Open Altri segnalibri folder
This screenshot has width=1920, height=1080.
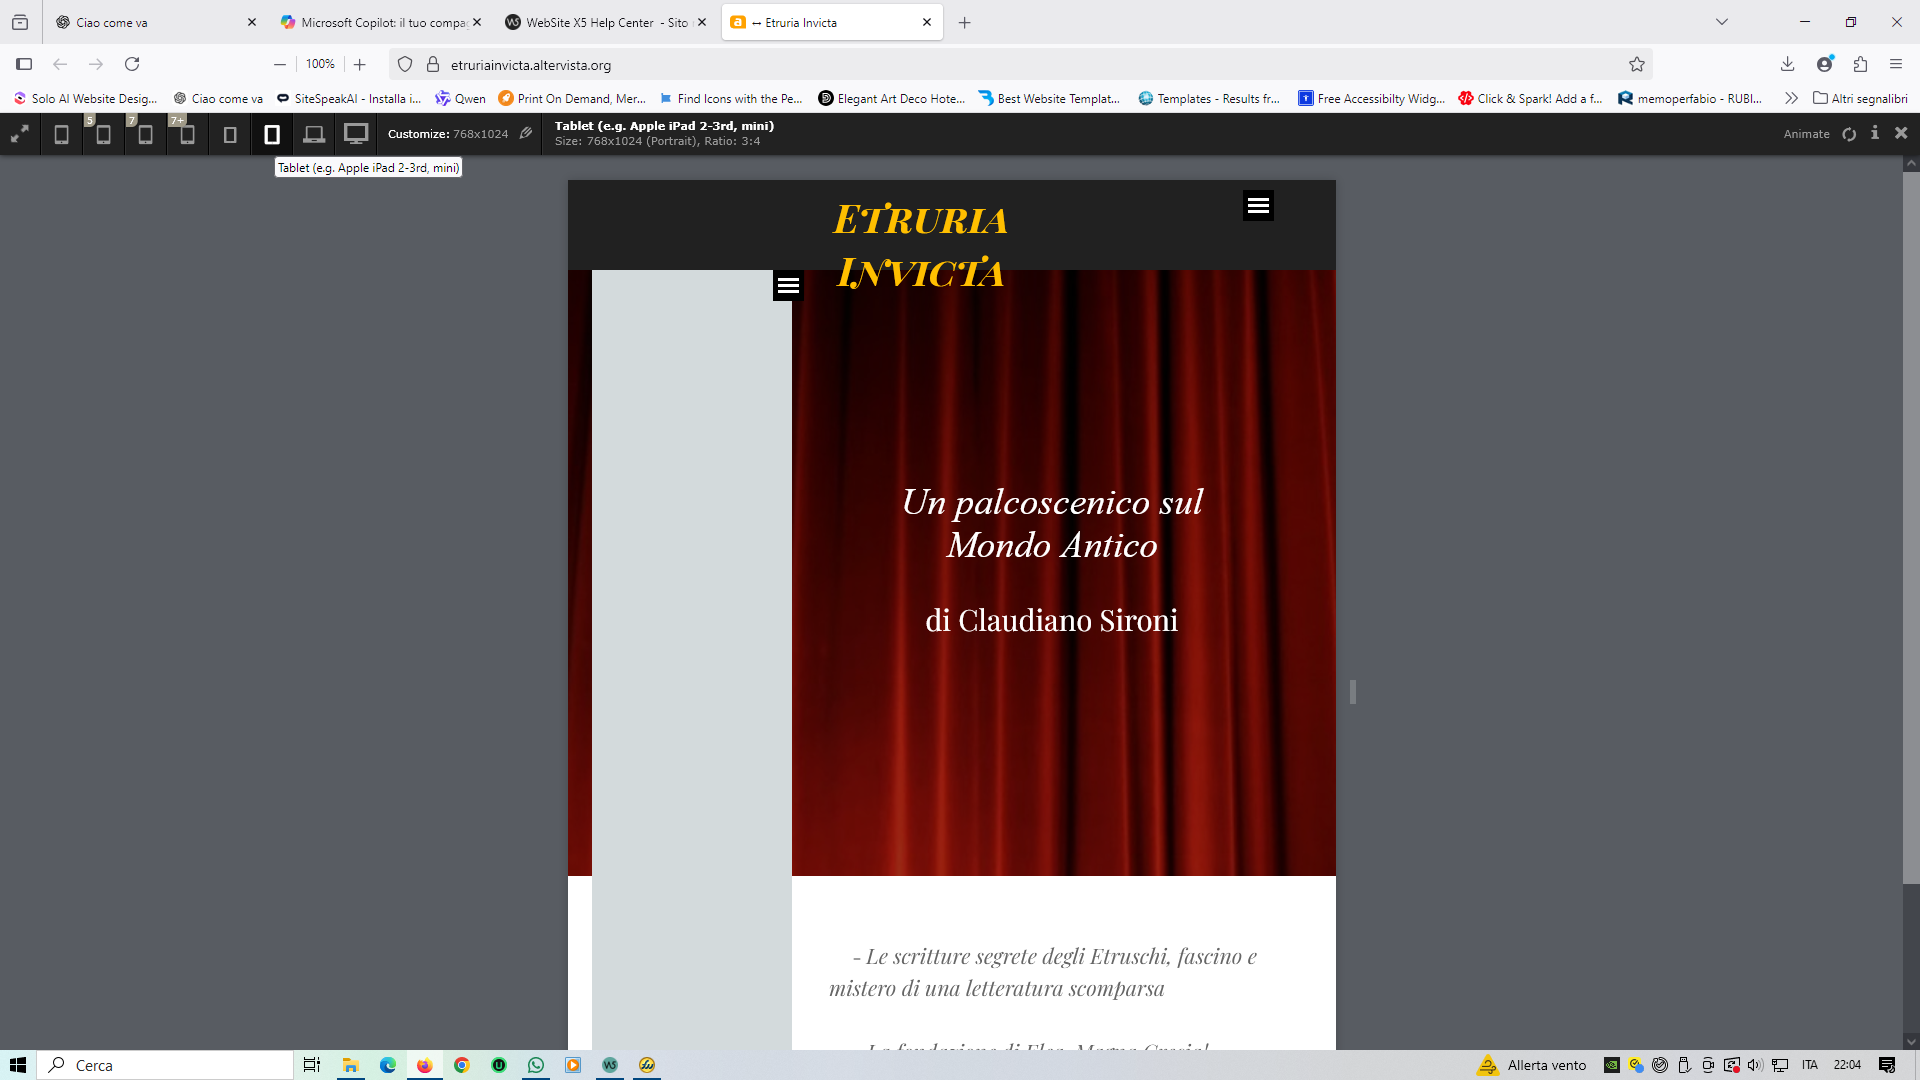[1860, 98]
